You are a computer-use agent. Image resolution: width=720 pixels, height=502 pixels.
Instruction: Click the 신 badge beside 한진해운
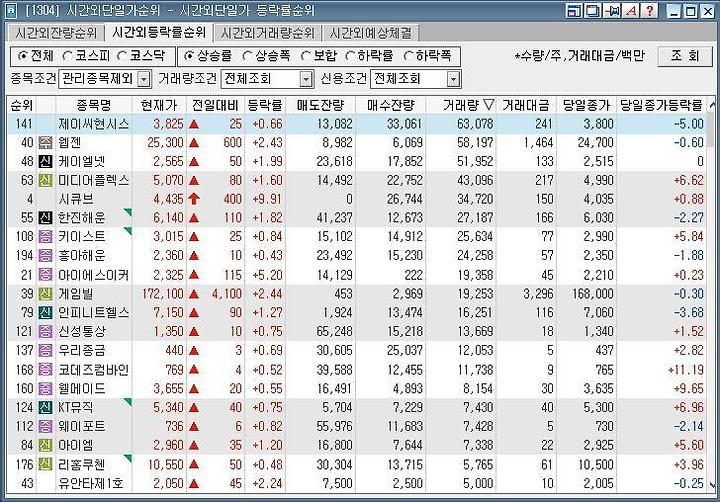click(x=45, y=217)
